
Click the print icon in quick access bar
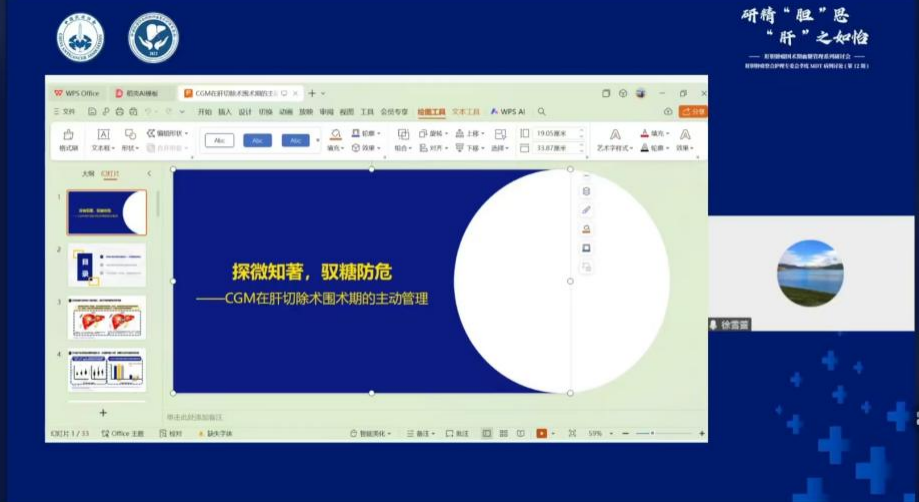pos(120,111)
